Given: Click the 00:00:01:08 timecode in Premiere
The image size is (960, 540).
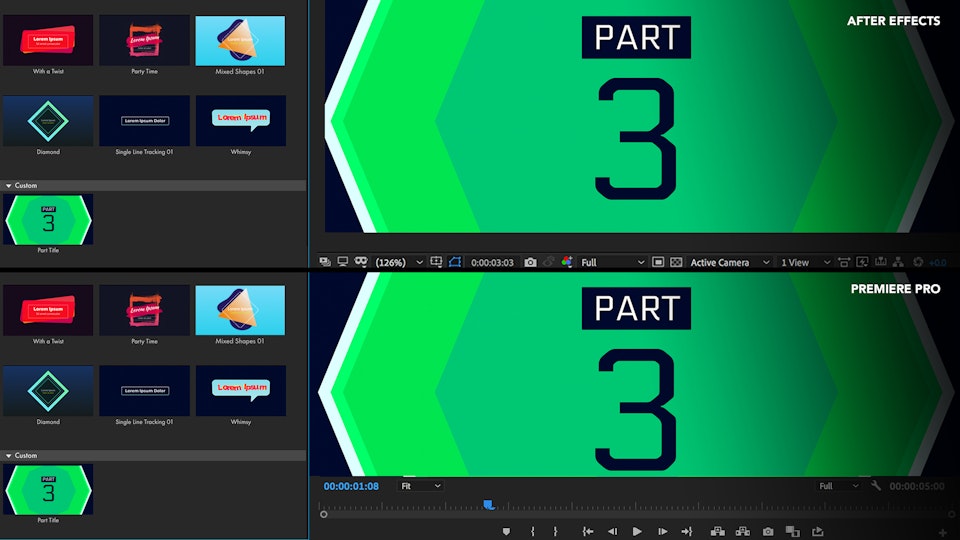Looking at the screenshot, I should point(351,486).
